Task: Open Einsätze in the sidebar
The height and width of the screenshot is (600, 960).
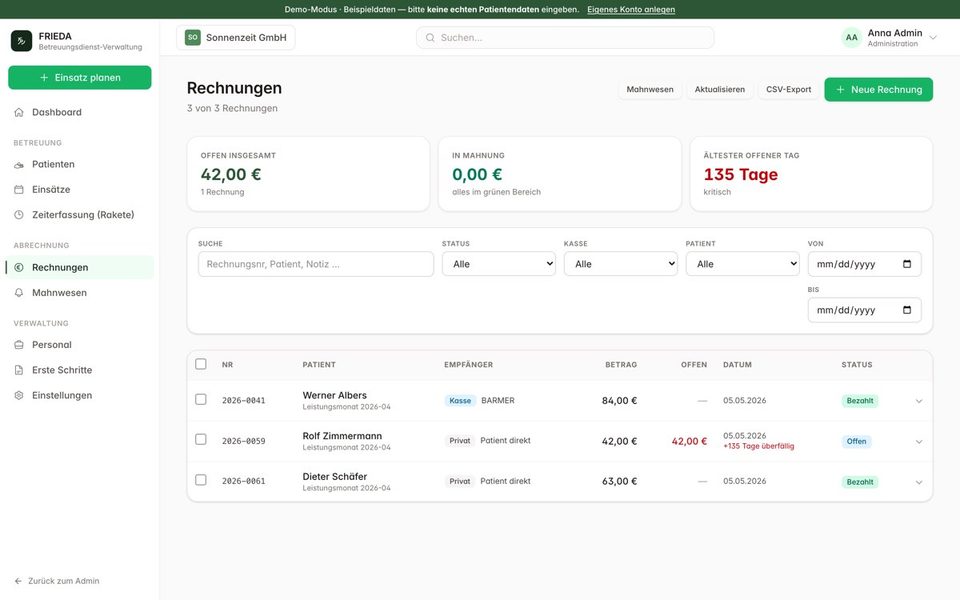Action: tap(80, 189)
